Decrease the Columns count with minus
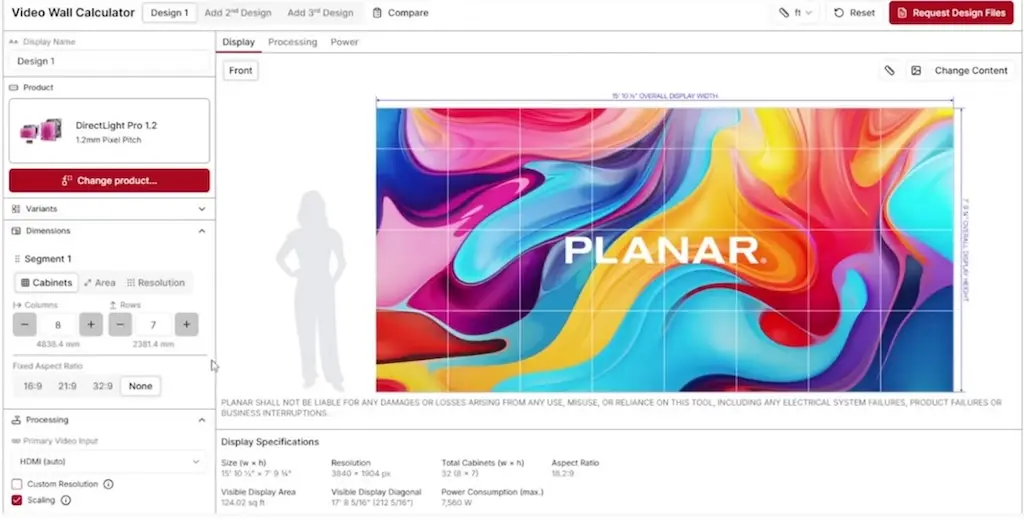This screenshot has width=1024, height=521. [25, 324]
